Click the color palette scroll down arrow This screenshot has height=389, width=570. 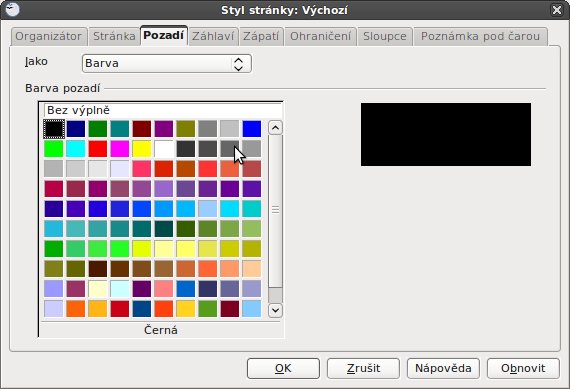point(275,310)
